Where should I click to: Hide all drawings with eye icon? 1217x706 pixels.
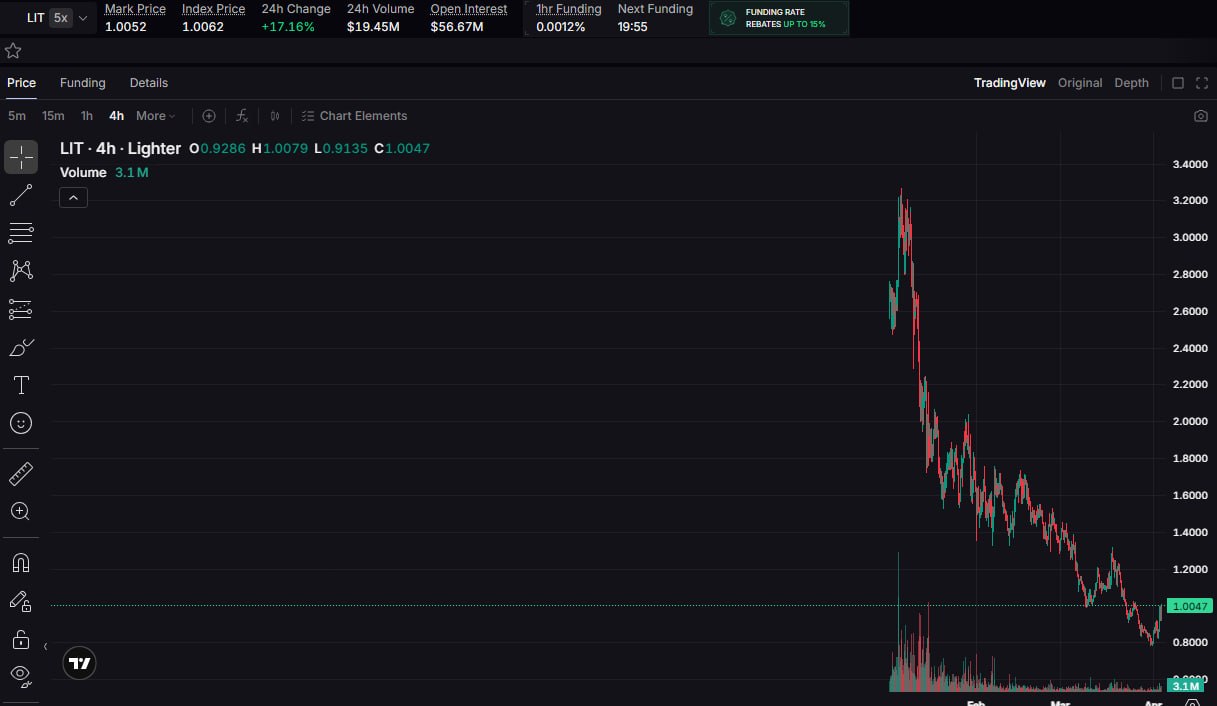click(21, 675)
